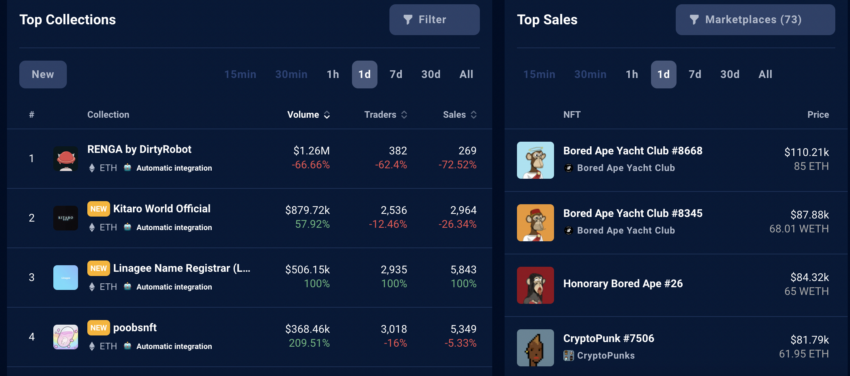Open Bored Ape Yacht Club #8345 image
Image resolution: width=850 pixels, height=376 pixels.
[x=536, y=223]
